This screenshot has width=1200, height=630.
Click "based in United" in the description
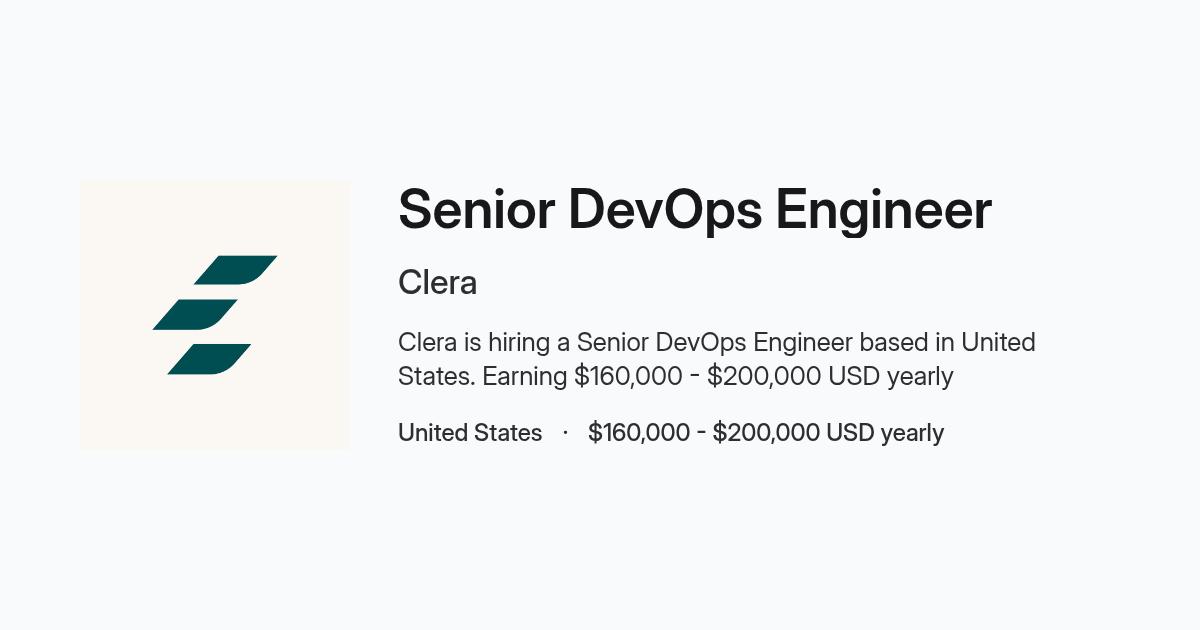948,342
